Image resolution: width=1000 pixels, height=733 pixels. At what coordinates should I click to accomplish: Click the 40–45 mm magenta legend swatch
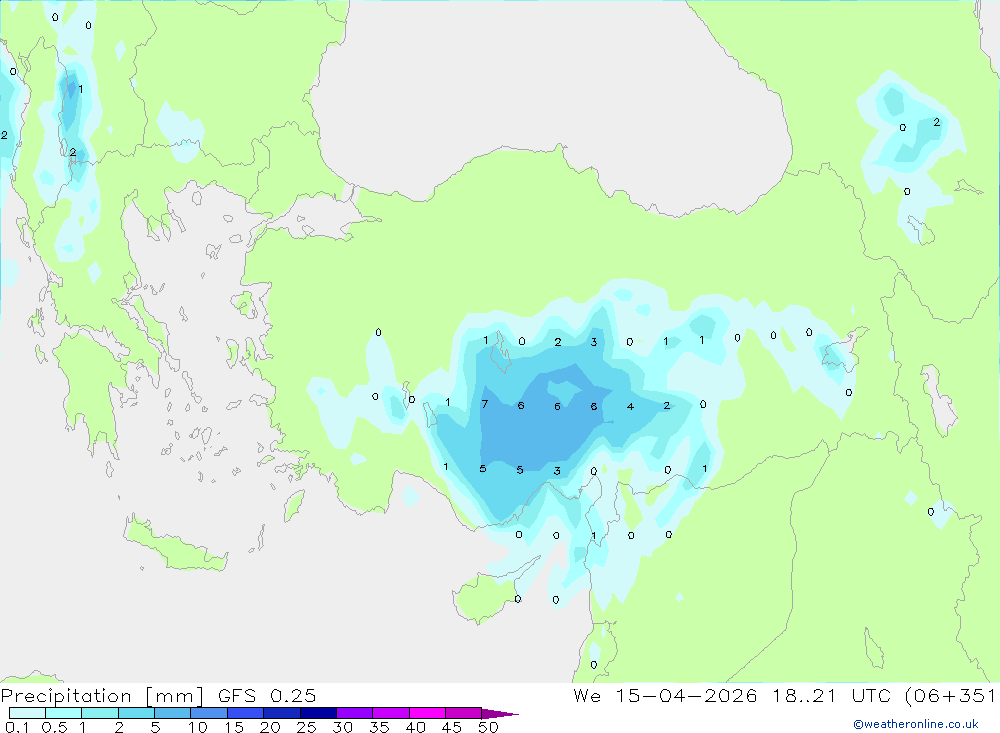[x=427, y=713]
